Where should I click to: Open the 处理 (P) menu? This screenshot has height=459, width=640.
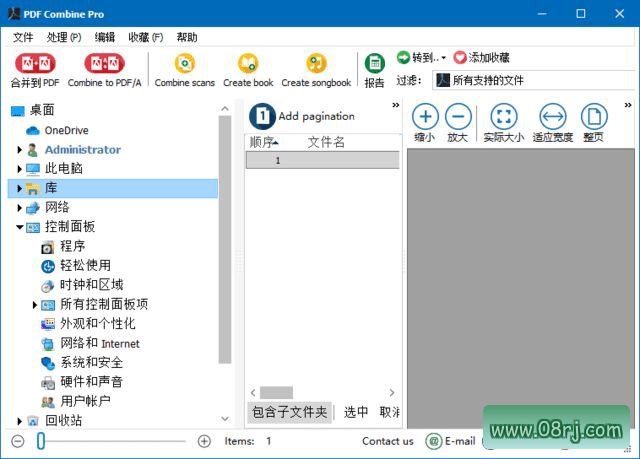point(64,38)
